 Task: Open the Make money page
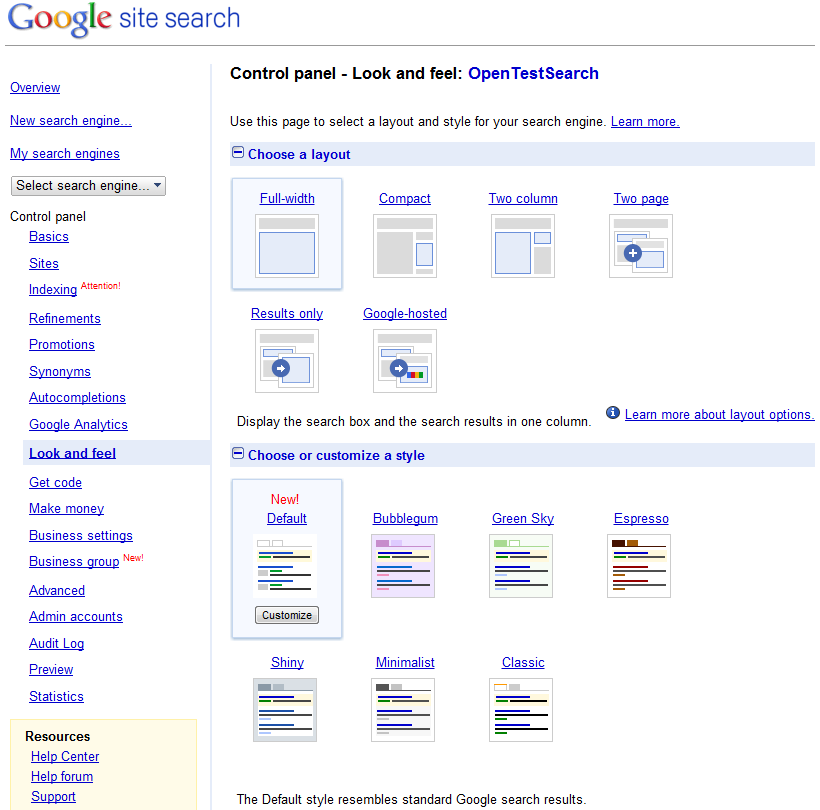66,508
